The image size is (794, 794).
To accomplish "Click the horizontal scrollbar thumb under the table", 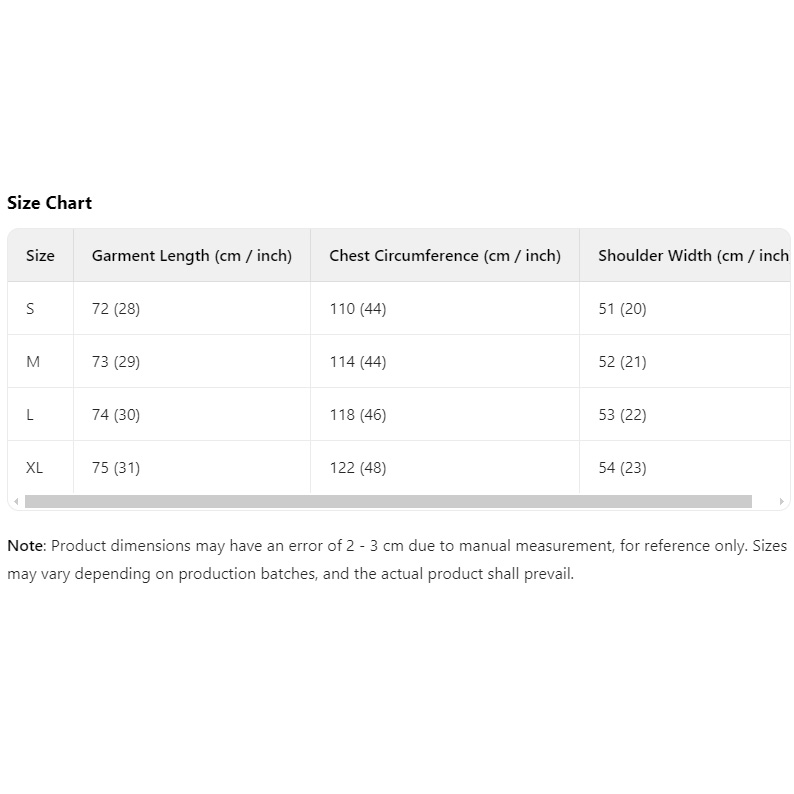I will click(x=388, y=502).
